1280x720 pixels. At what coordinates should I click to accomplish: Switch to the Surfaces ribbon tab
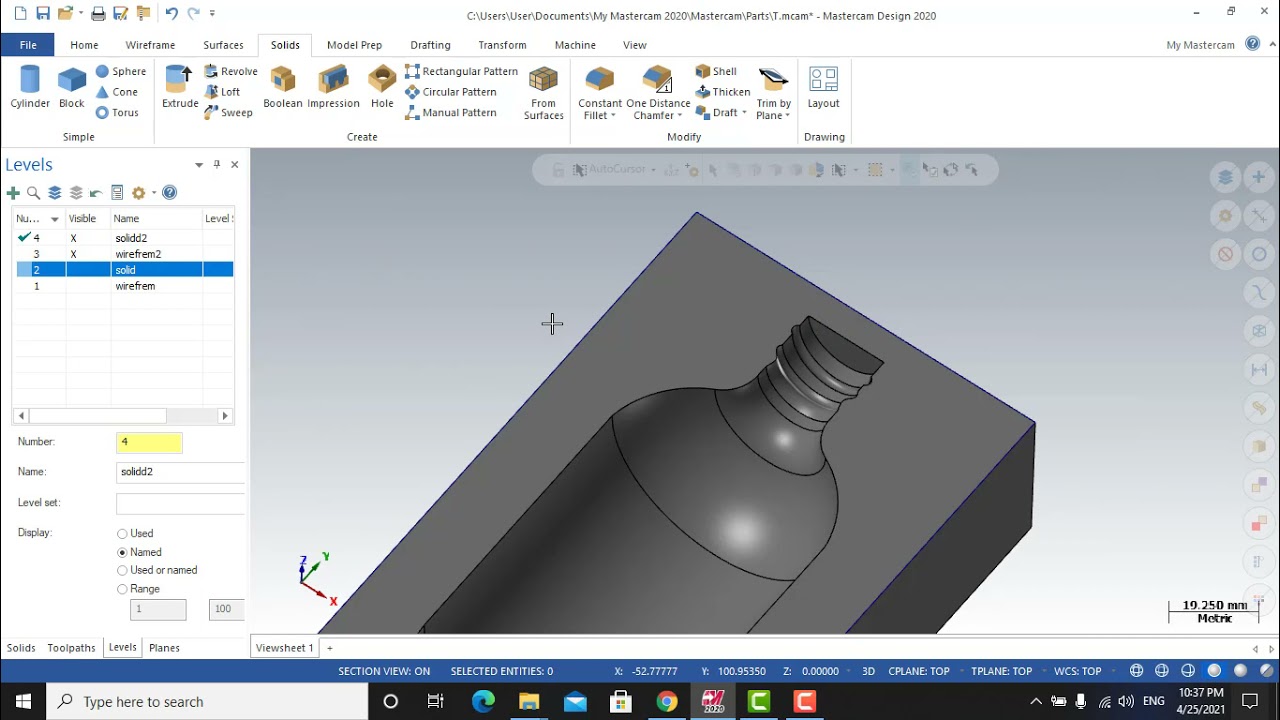click(x=223, y=45)
